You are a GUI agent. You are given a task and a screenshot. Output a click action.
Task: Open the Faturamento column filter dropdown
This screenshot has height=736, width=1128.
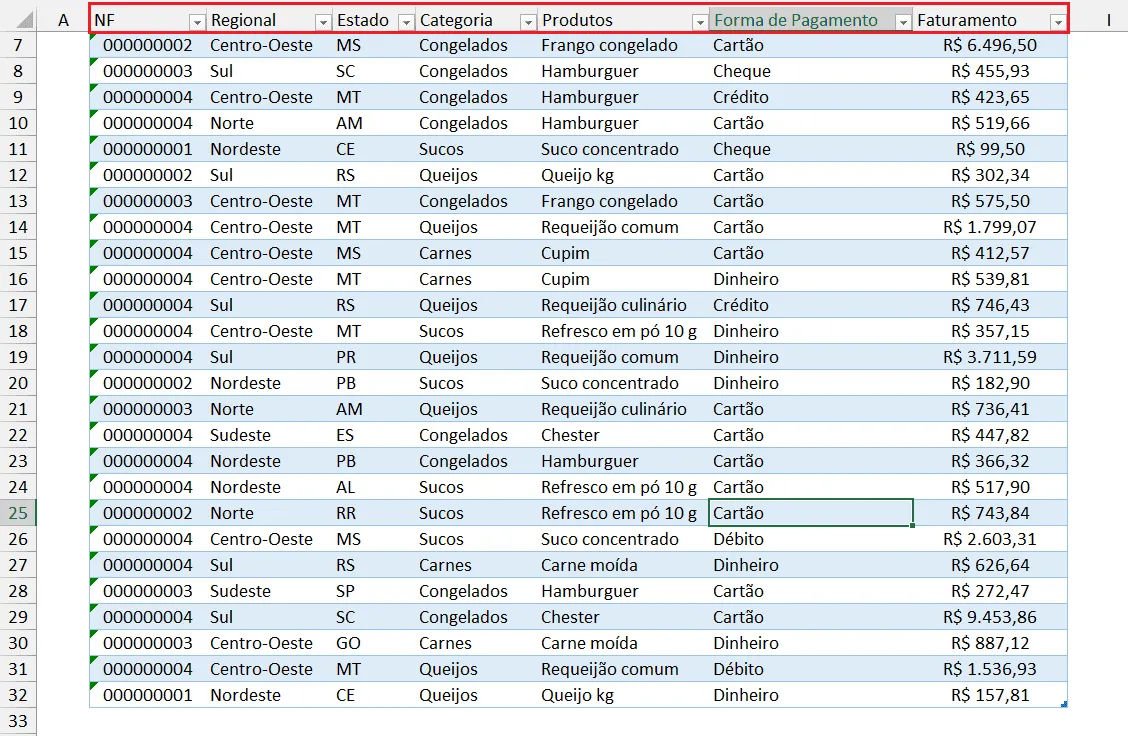pyautogui.click(x=1058, y=22)
